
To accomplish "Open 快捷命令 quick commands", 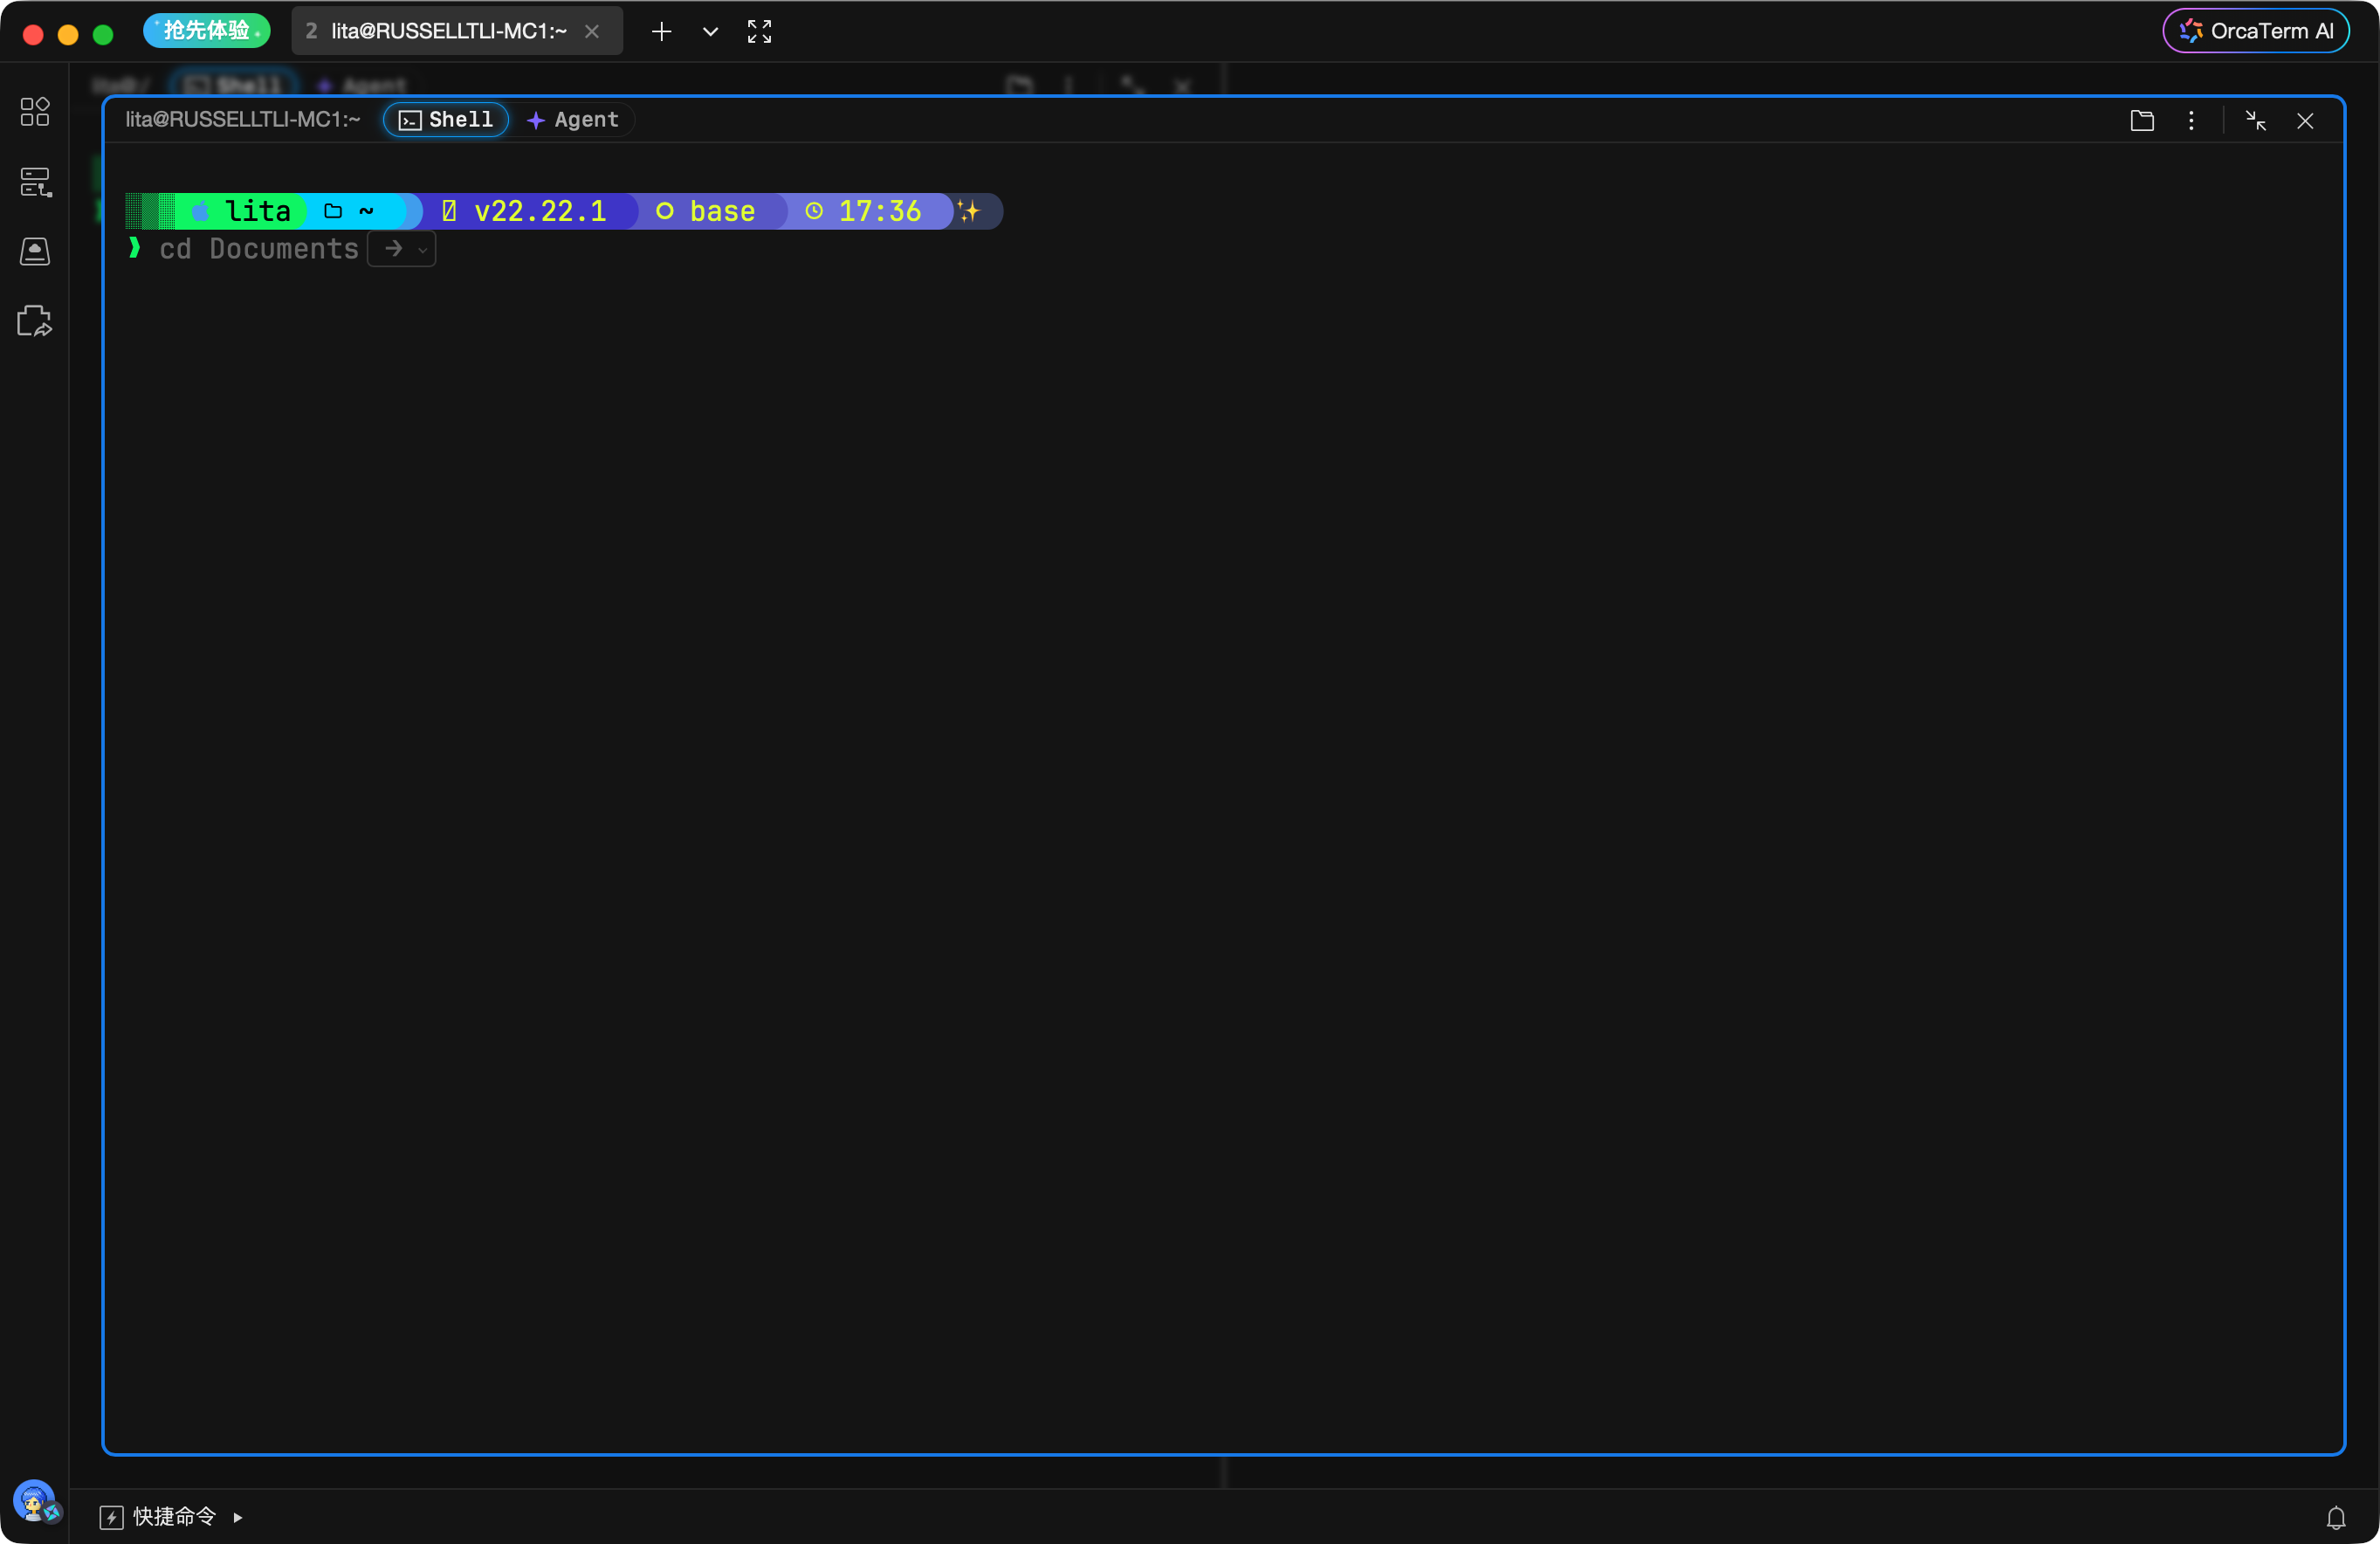I will tap(174, 1517).
